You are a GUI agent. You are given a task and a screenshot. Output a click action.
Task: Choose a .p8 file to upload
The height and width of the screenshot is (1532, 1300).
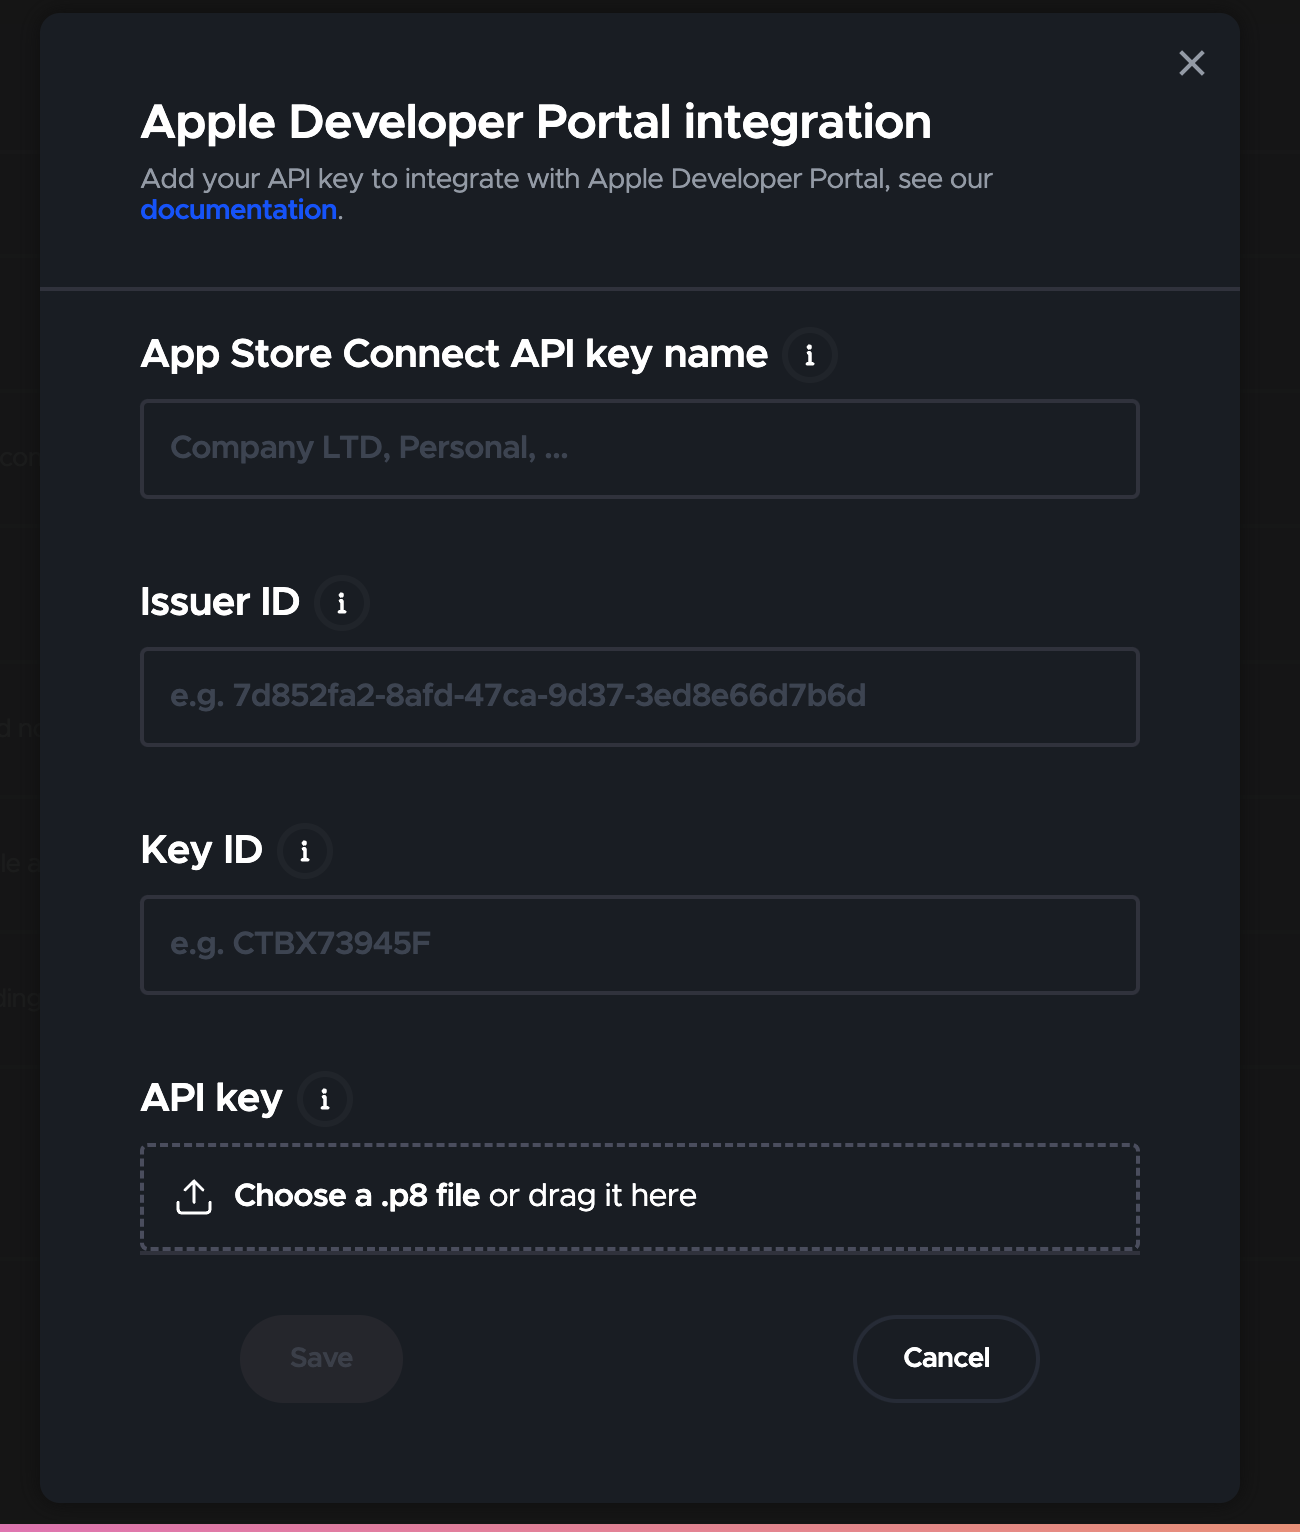640,1197
